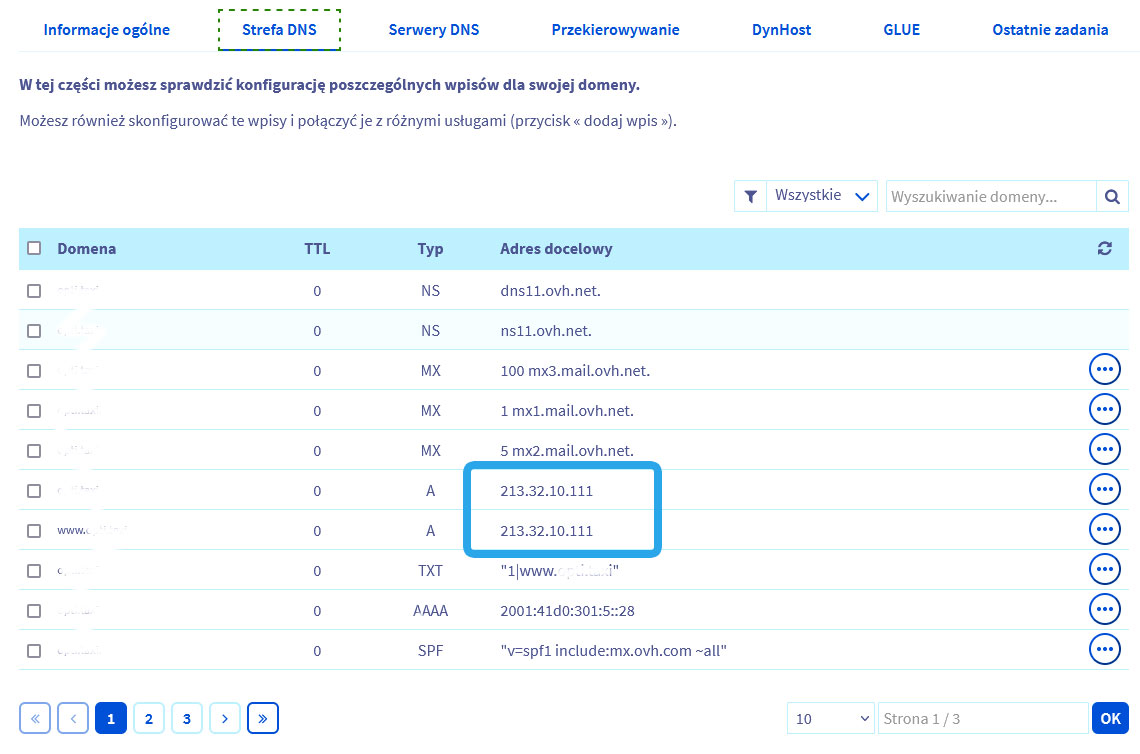Viewport: 1140px width, 754px height.
Task: Open the page size dropdown showing 10
Action: 830,717
